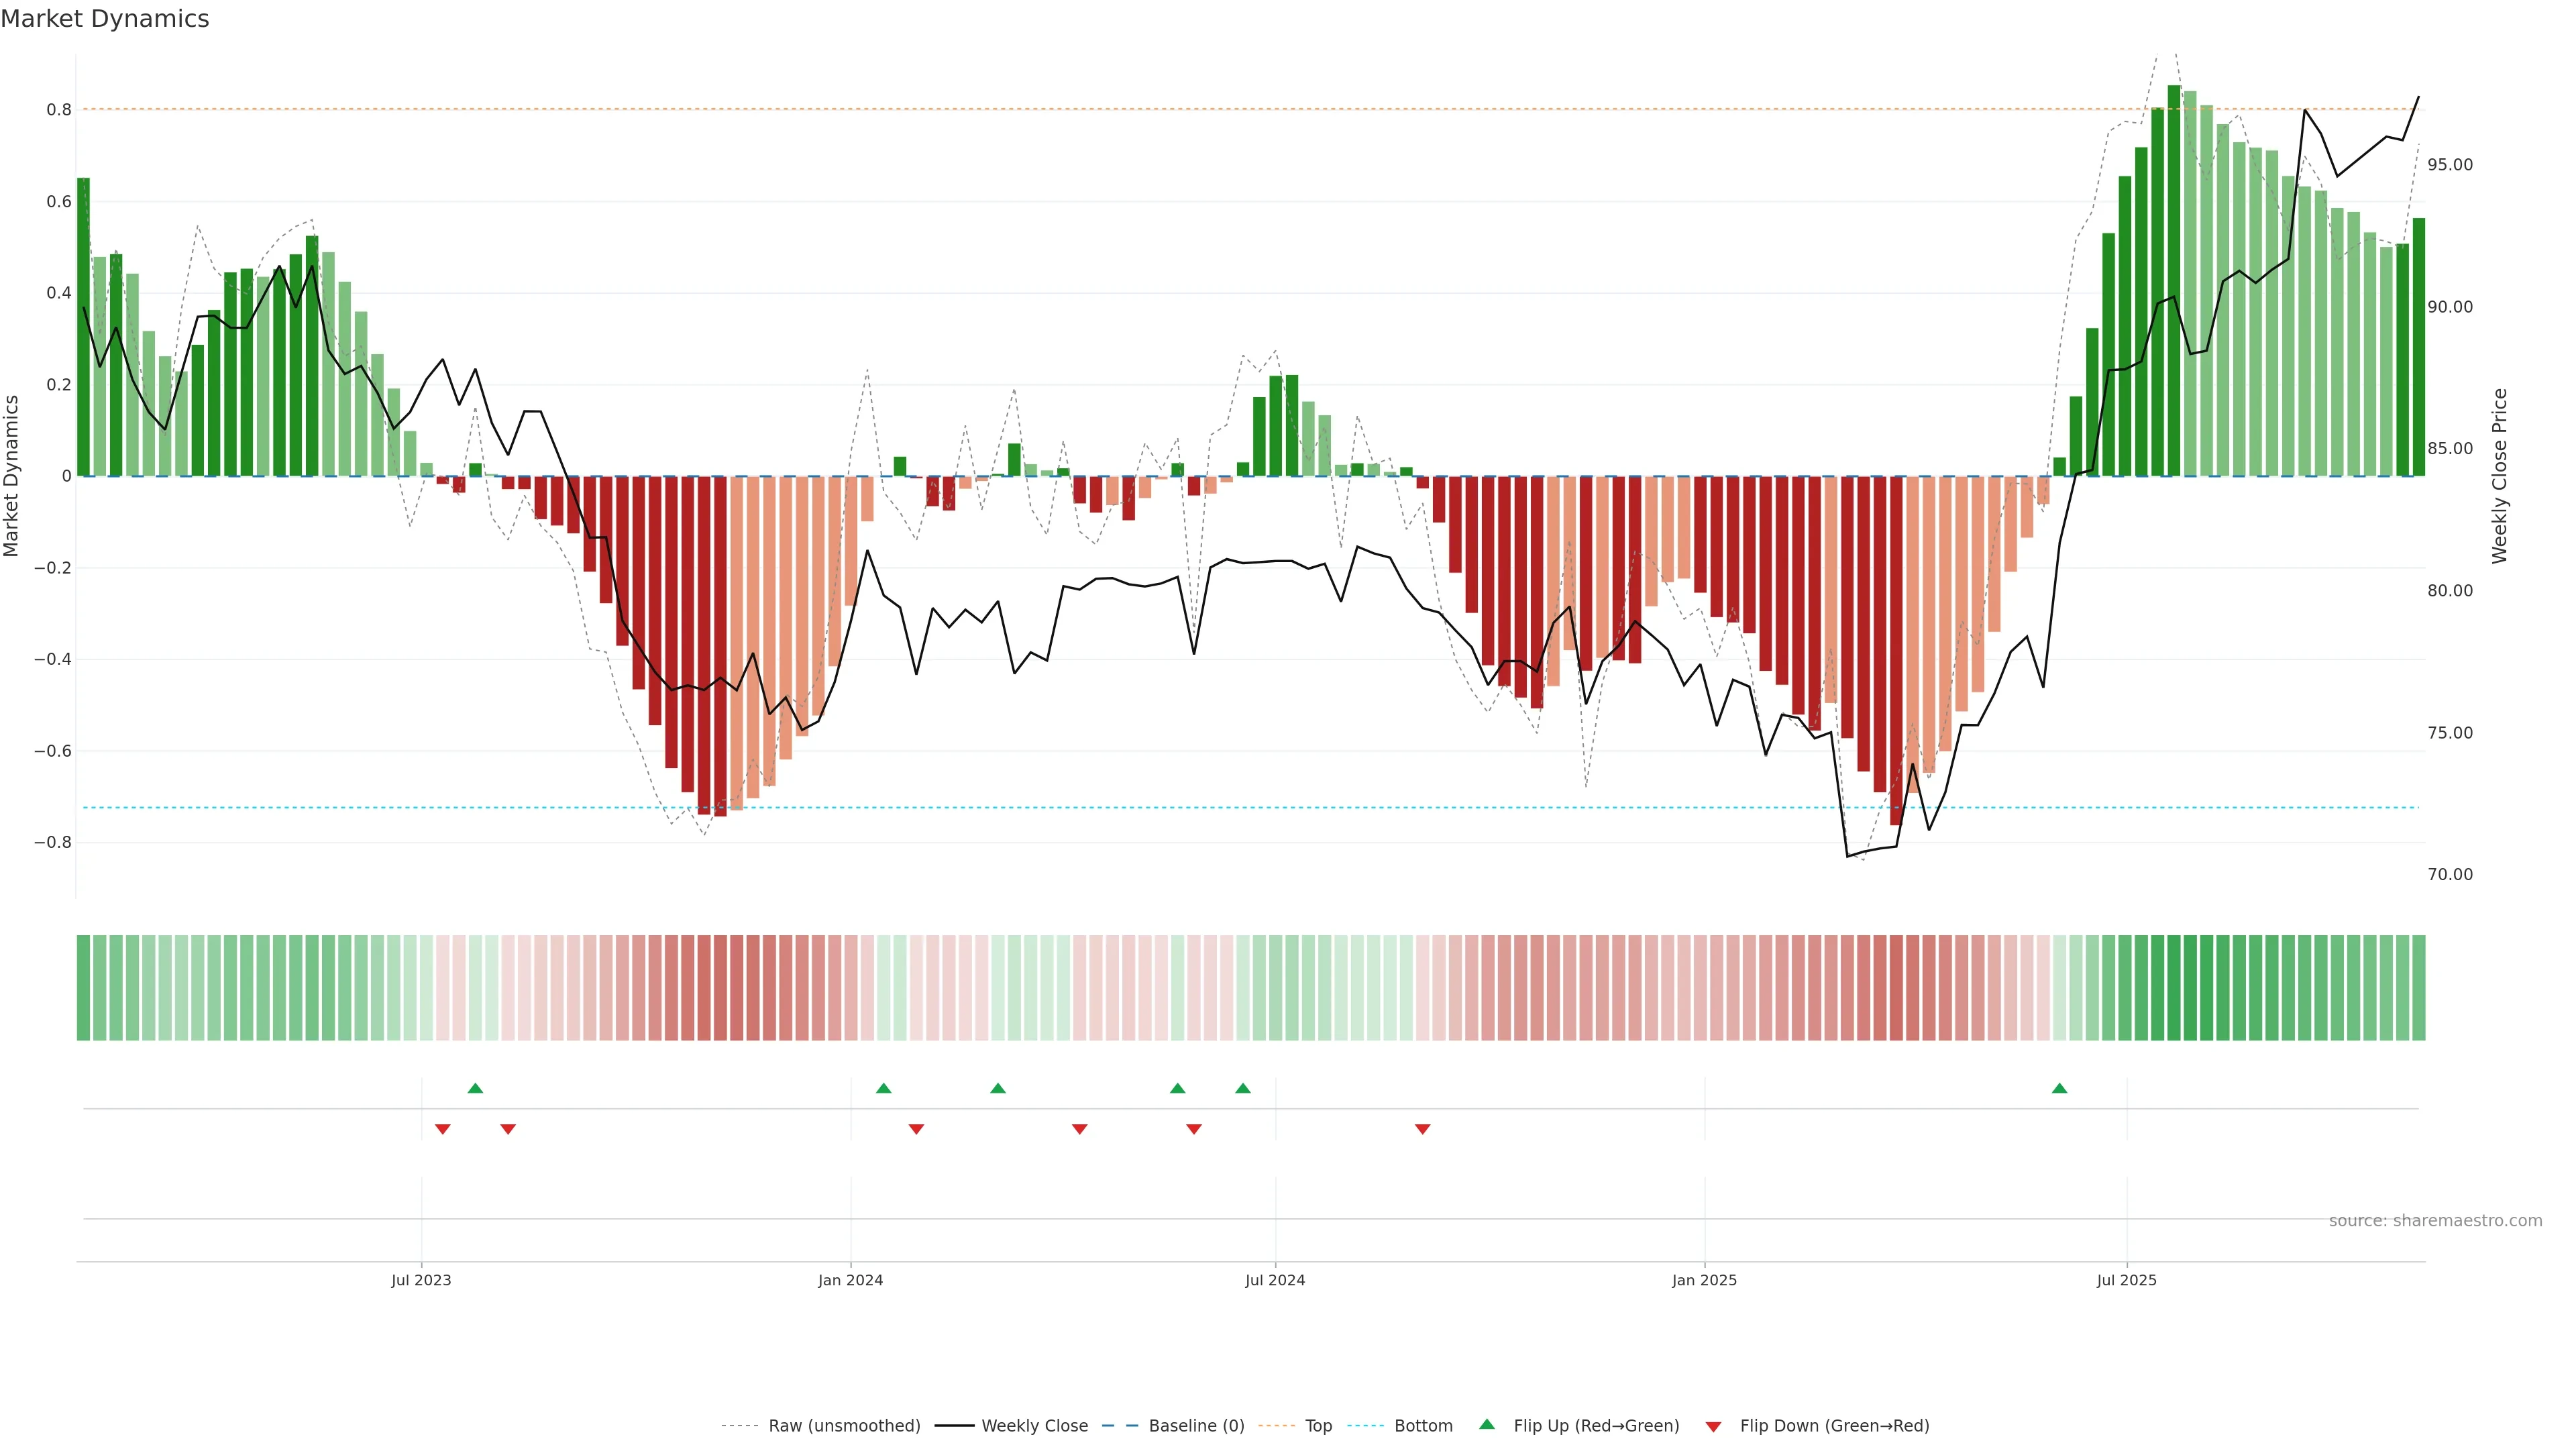
Task: Toggle the Weekly Close legend entry
Action: [1034, 1425]
